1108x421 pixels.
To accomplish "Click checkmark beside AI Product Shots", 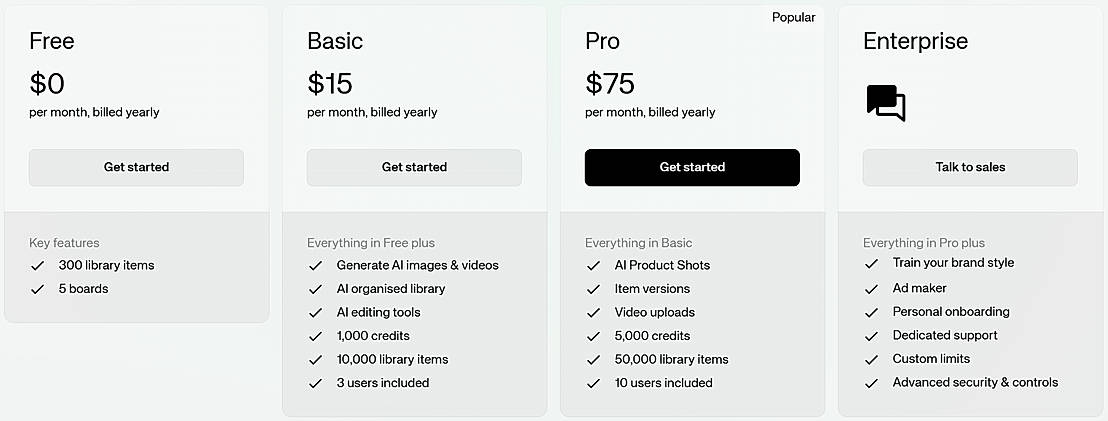I will point(593,266).
